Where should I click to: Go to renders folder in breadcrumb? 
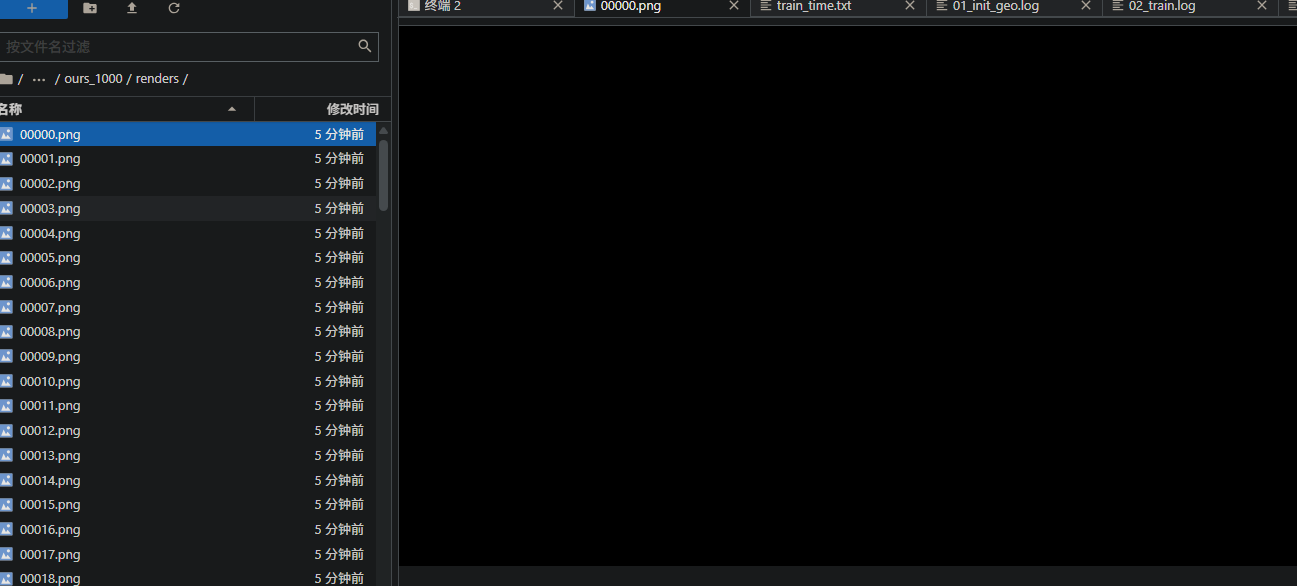click(157, 79)
